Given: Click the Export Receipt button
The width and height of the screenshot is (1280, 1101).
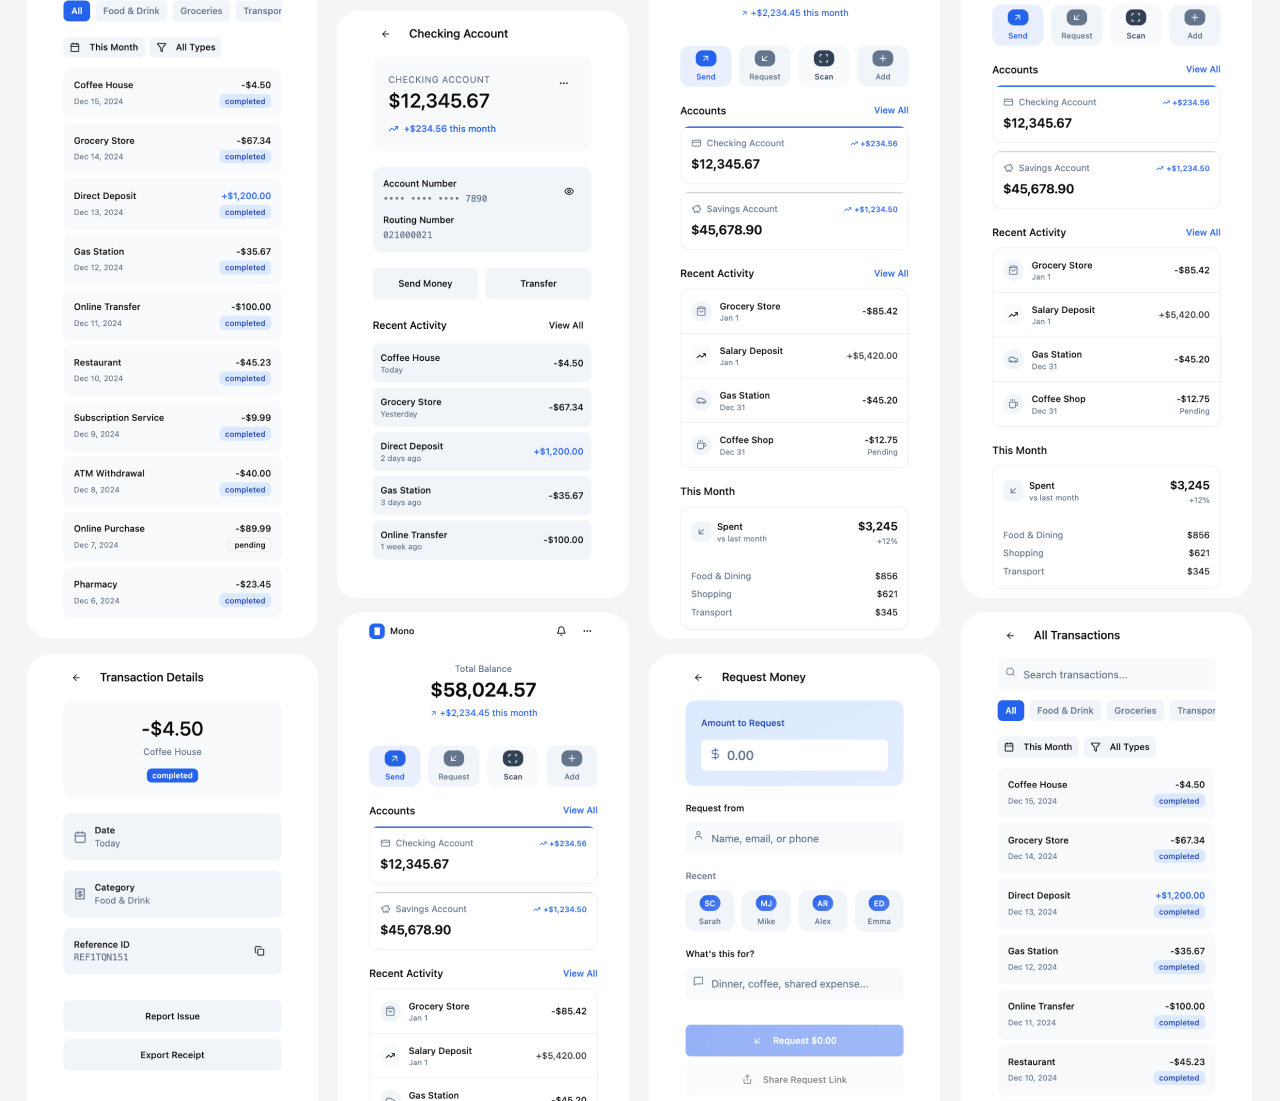Looking at the screenshot, I should tap(173, 1055).
